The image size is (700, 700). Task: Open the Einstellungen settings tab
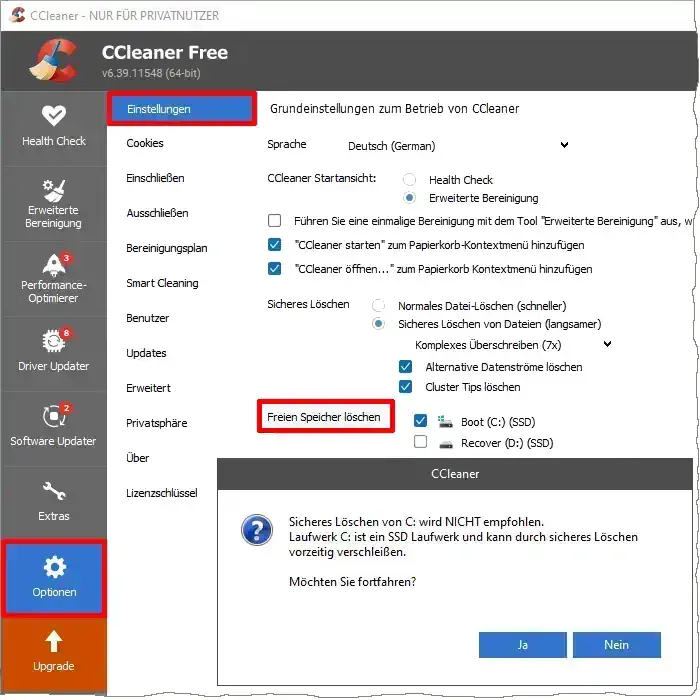[182, 109]
